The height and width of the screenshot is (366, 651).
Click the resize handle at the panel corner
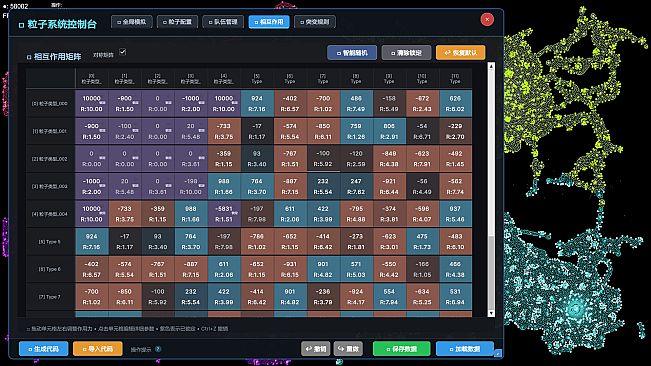point(498,354)
